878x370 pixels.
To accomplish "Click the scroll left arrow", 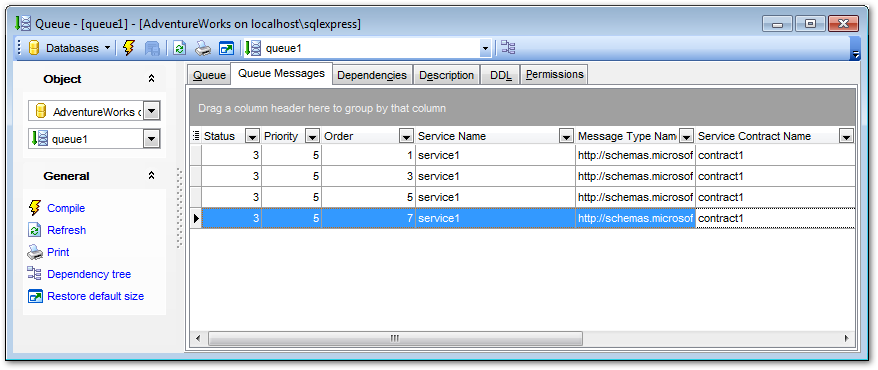I will coord(198,338).
